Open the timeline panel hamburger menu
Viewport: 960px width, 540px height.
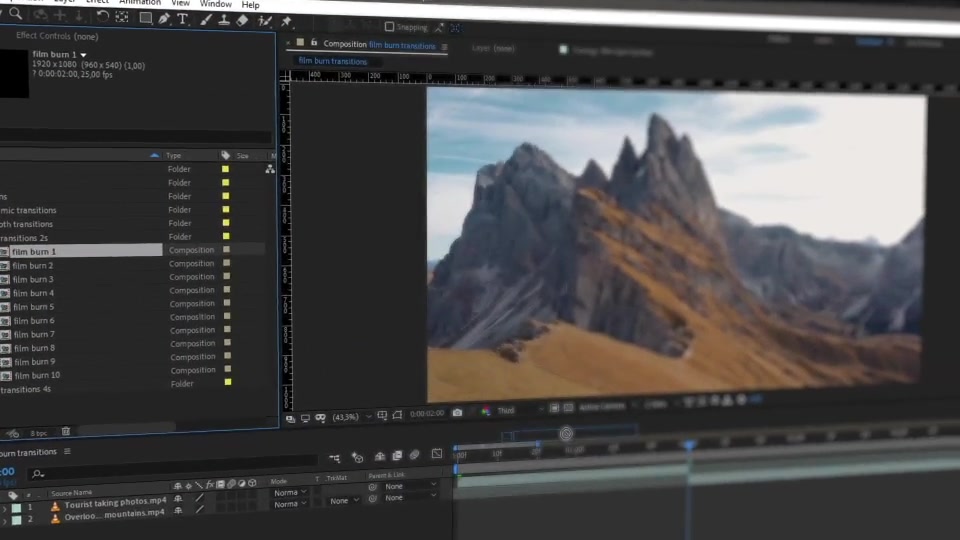tap(67, 451)
